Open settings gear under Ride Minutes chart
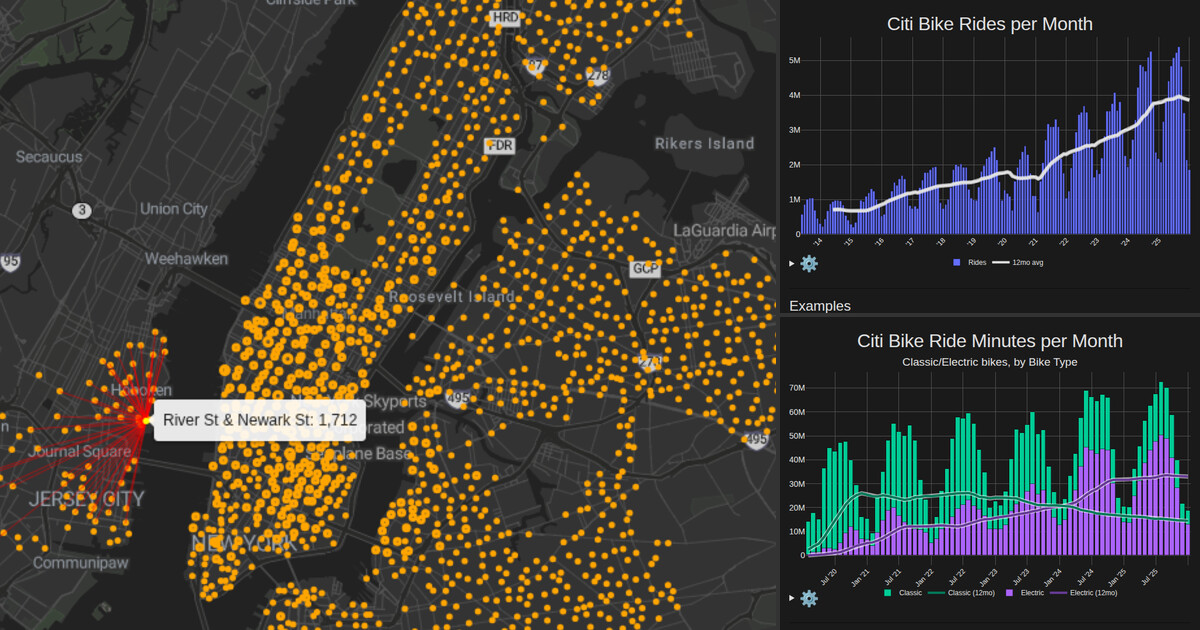 [x=809, y=598]
